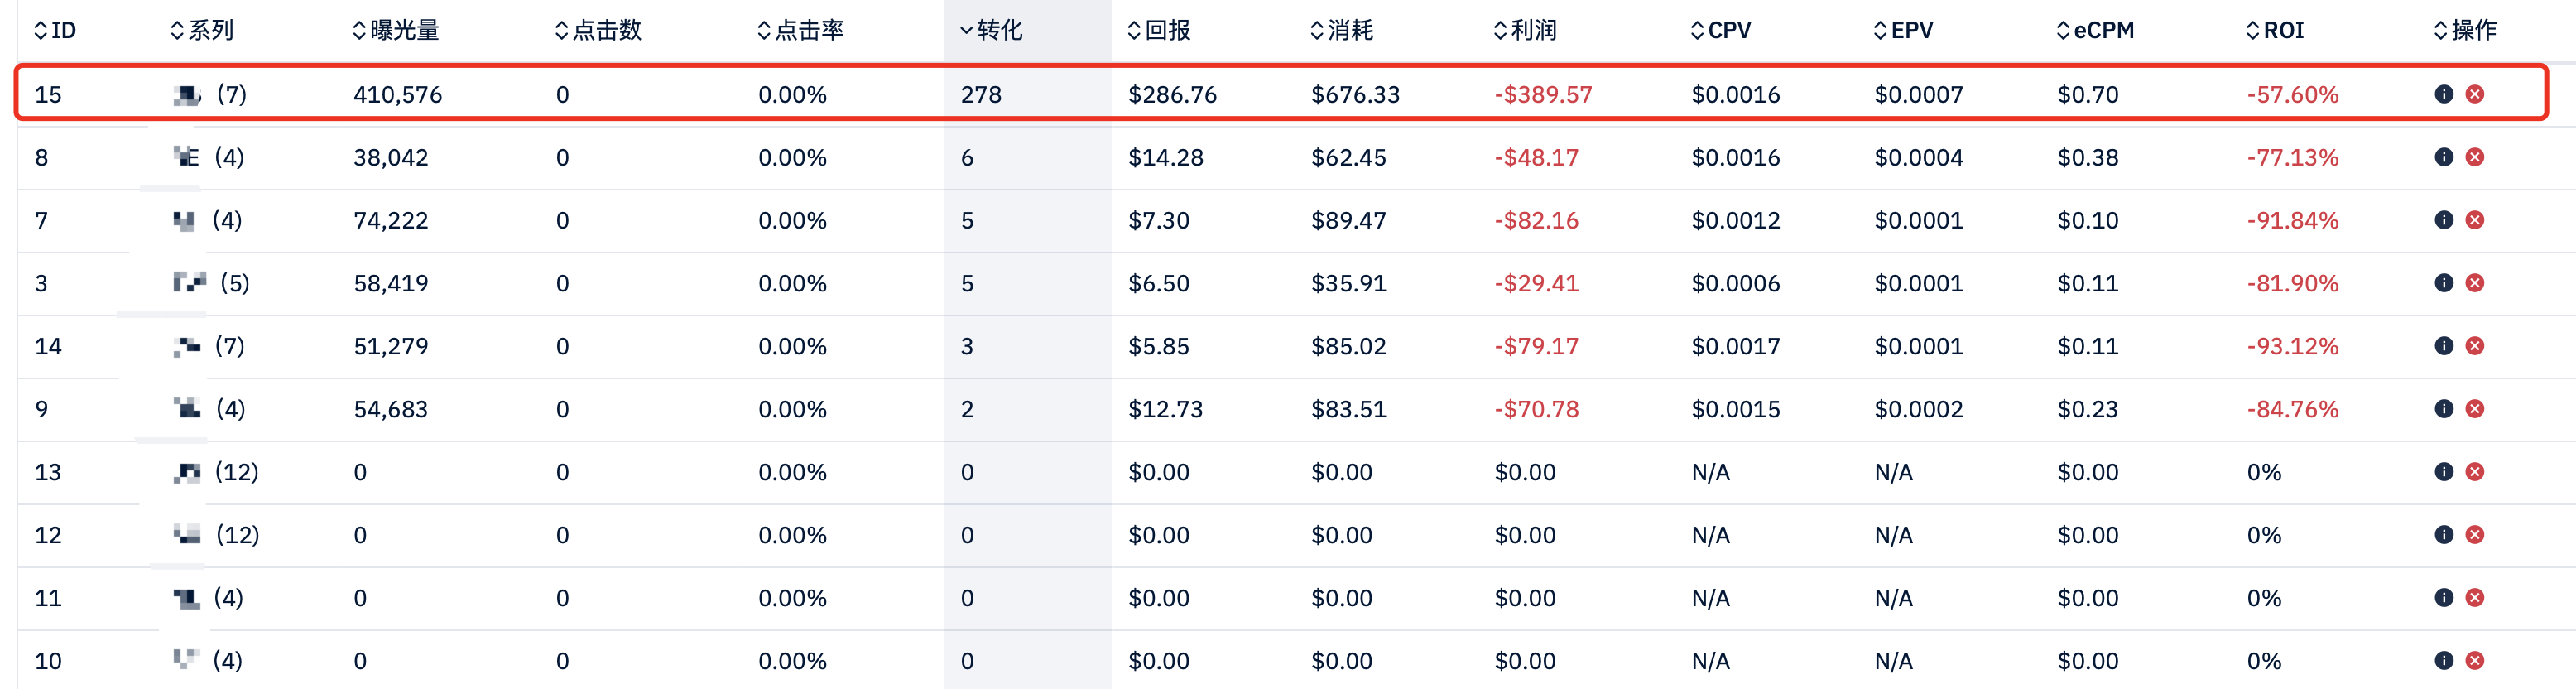Click the series thumbnail in row 9
Viewport: 2576px width, 689px height.
(x=187, y=409)
